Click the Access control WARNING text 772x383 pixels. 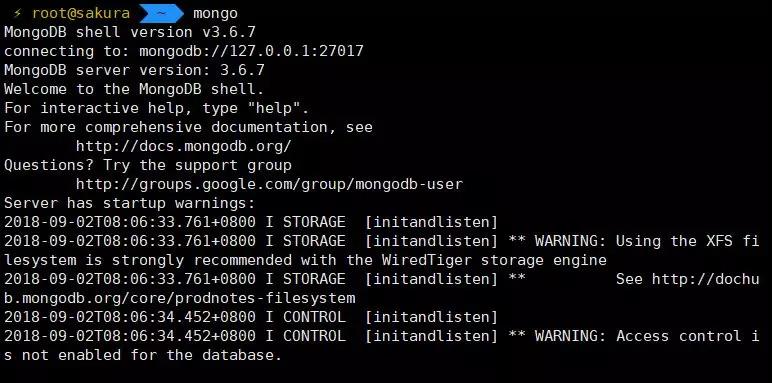[x=382, y=346]
